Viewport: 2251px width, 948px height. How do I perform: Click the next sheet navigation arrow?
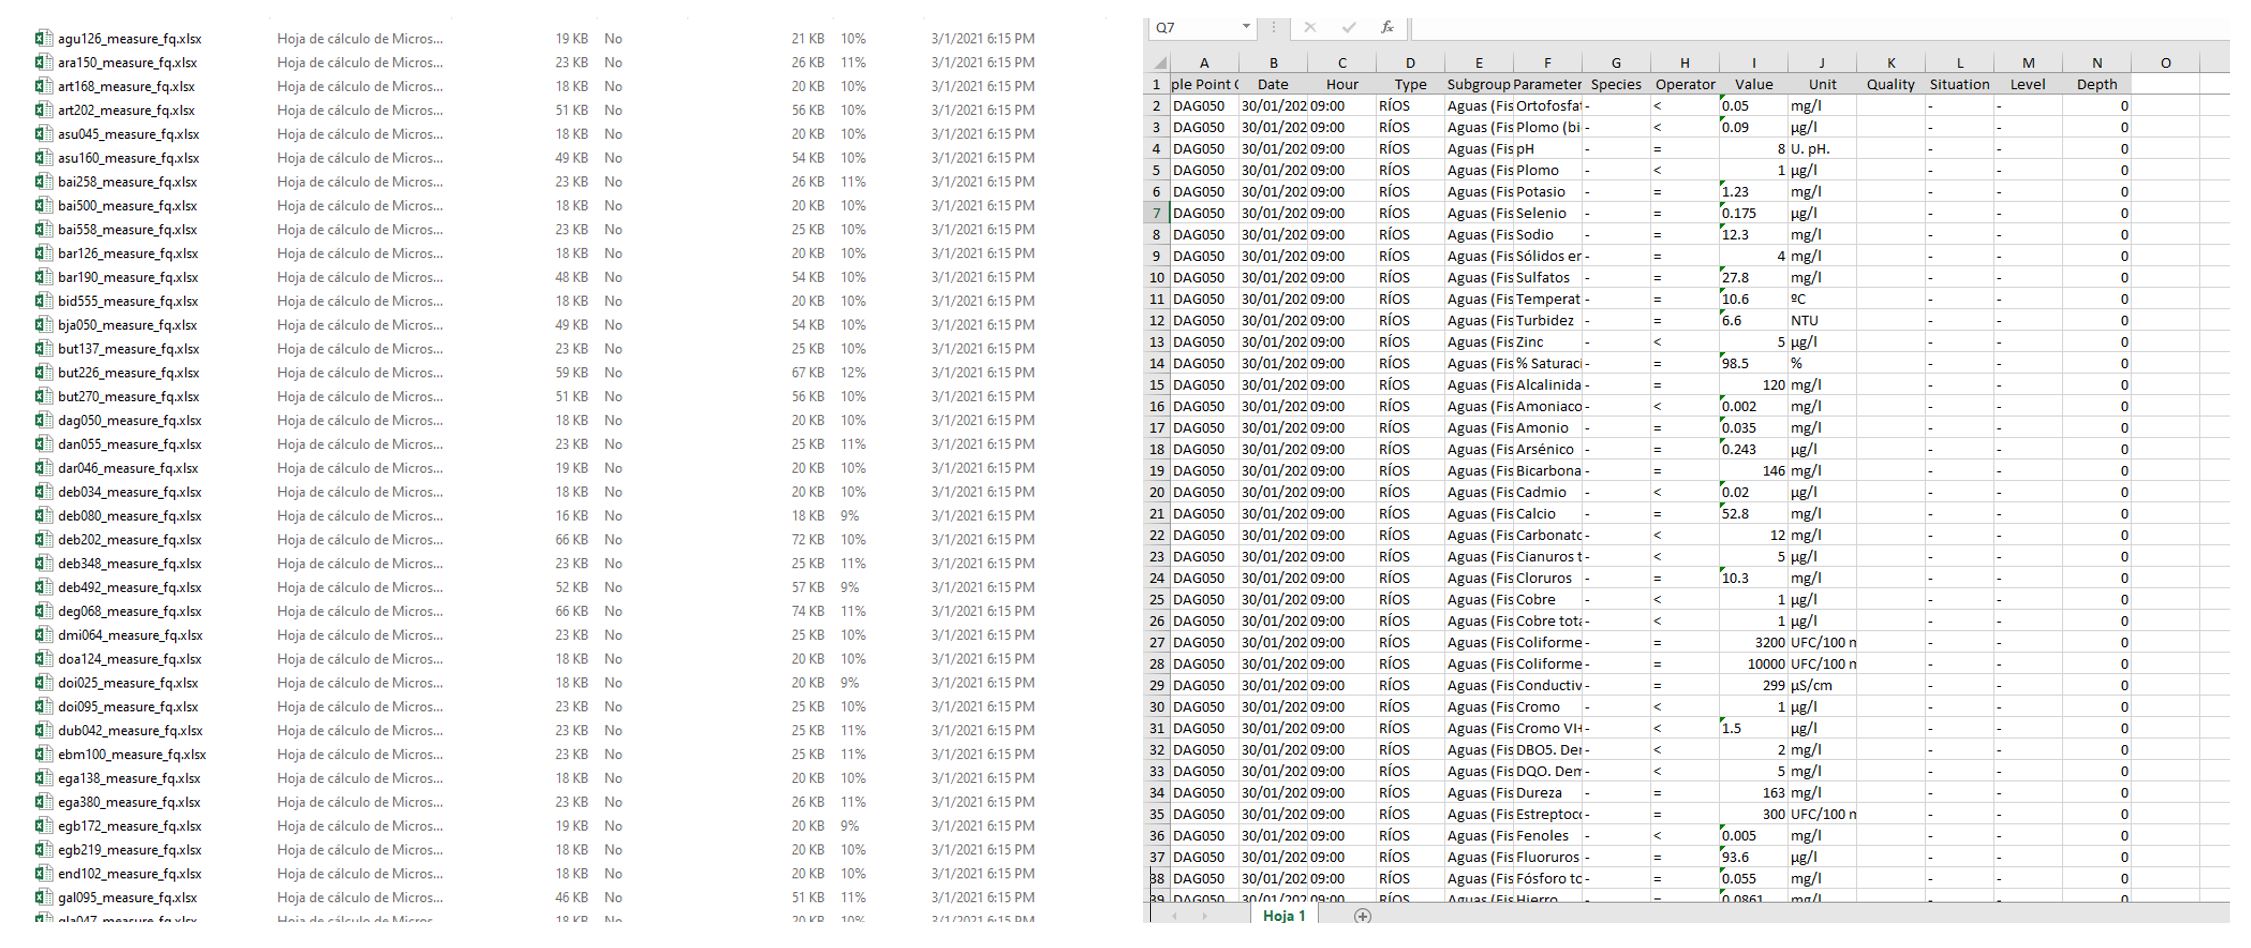[x=1205, y=916]
